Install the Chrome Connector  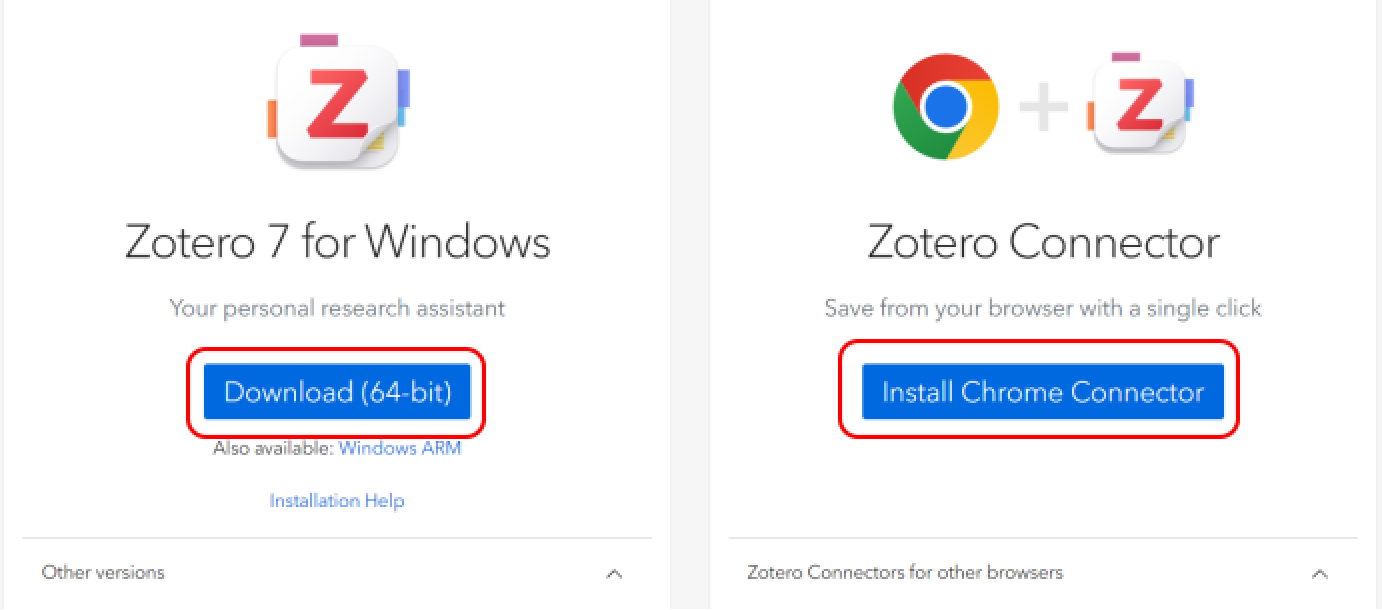click(1042, 391)
